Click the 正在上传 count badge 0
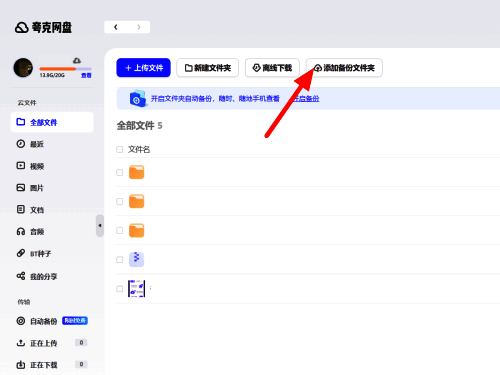Image resolution: width=500 pixels, height=375 pixels. (81, 343)
